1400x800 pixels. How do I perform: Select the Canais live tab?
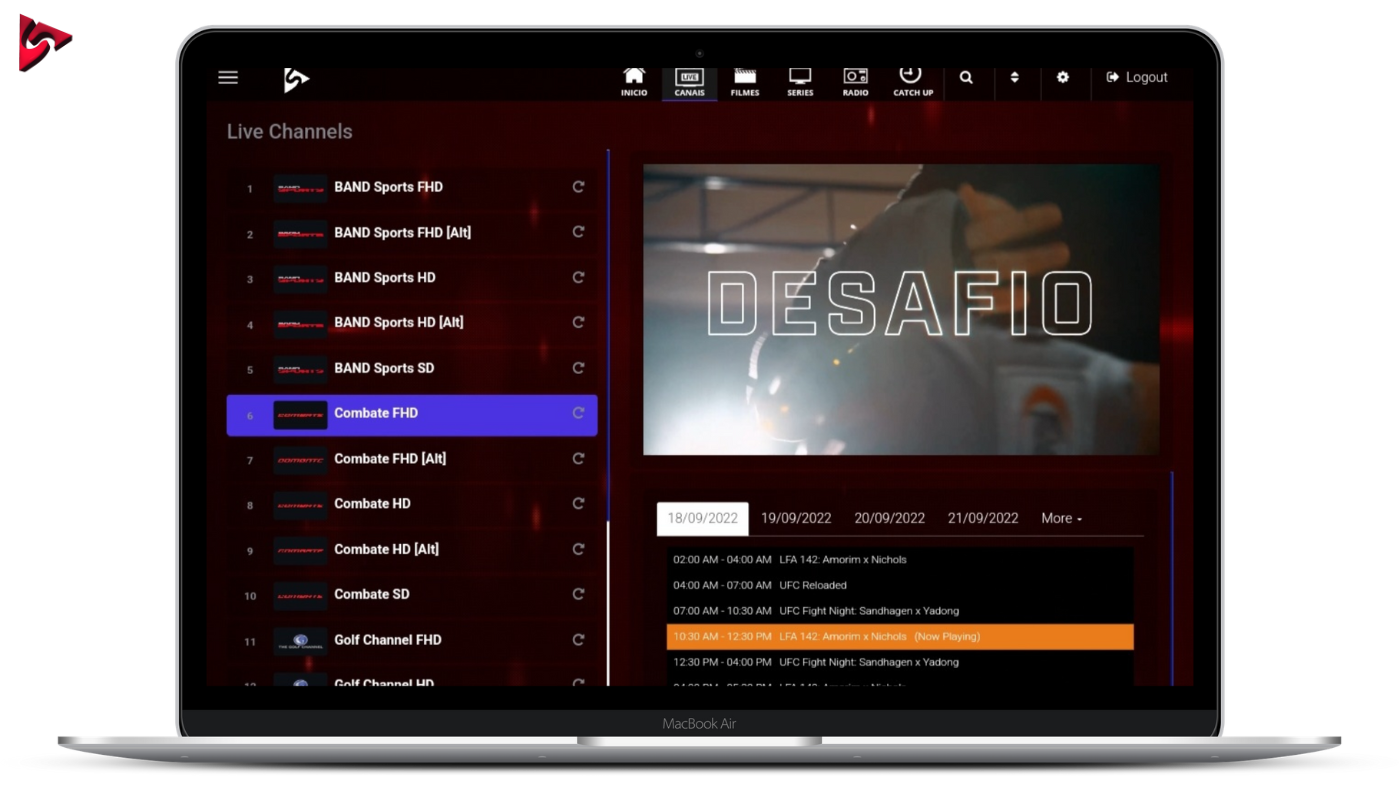point(689,81)
